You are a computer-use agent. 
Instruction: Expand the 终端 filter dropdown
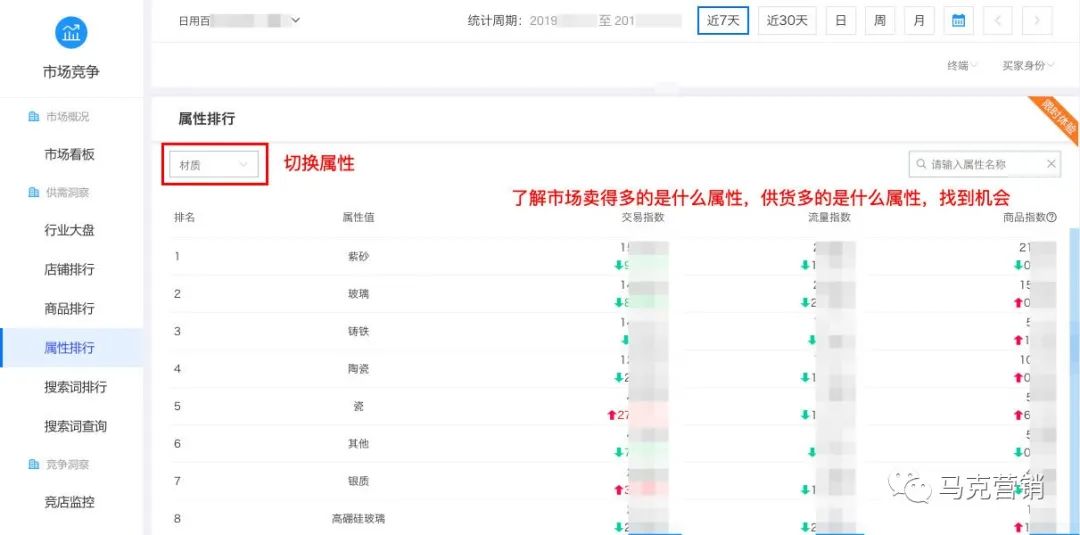click(x=962, y=65)
